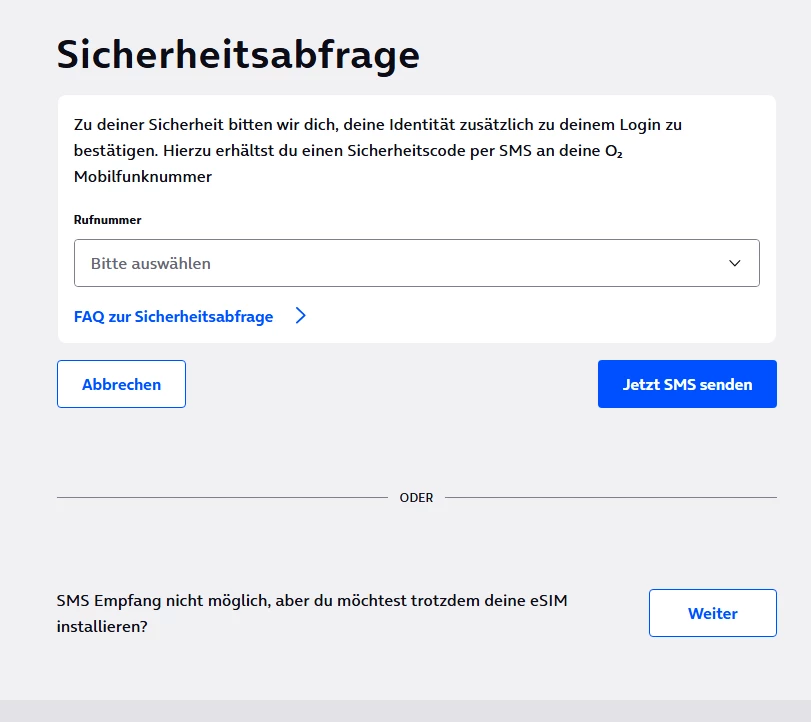Click the O₂ text in the description
Screen dimensions: 811x722
[615, 151]
